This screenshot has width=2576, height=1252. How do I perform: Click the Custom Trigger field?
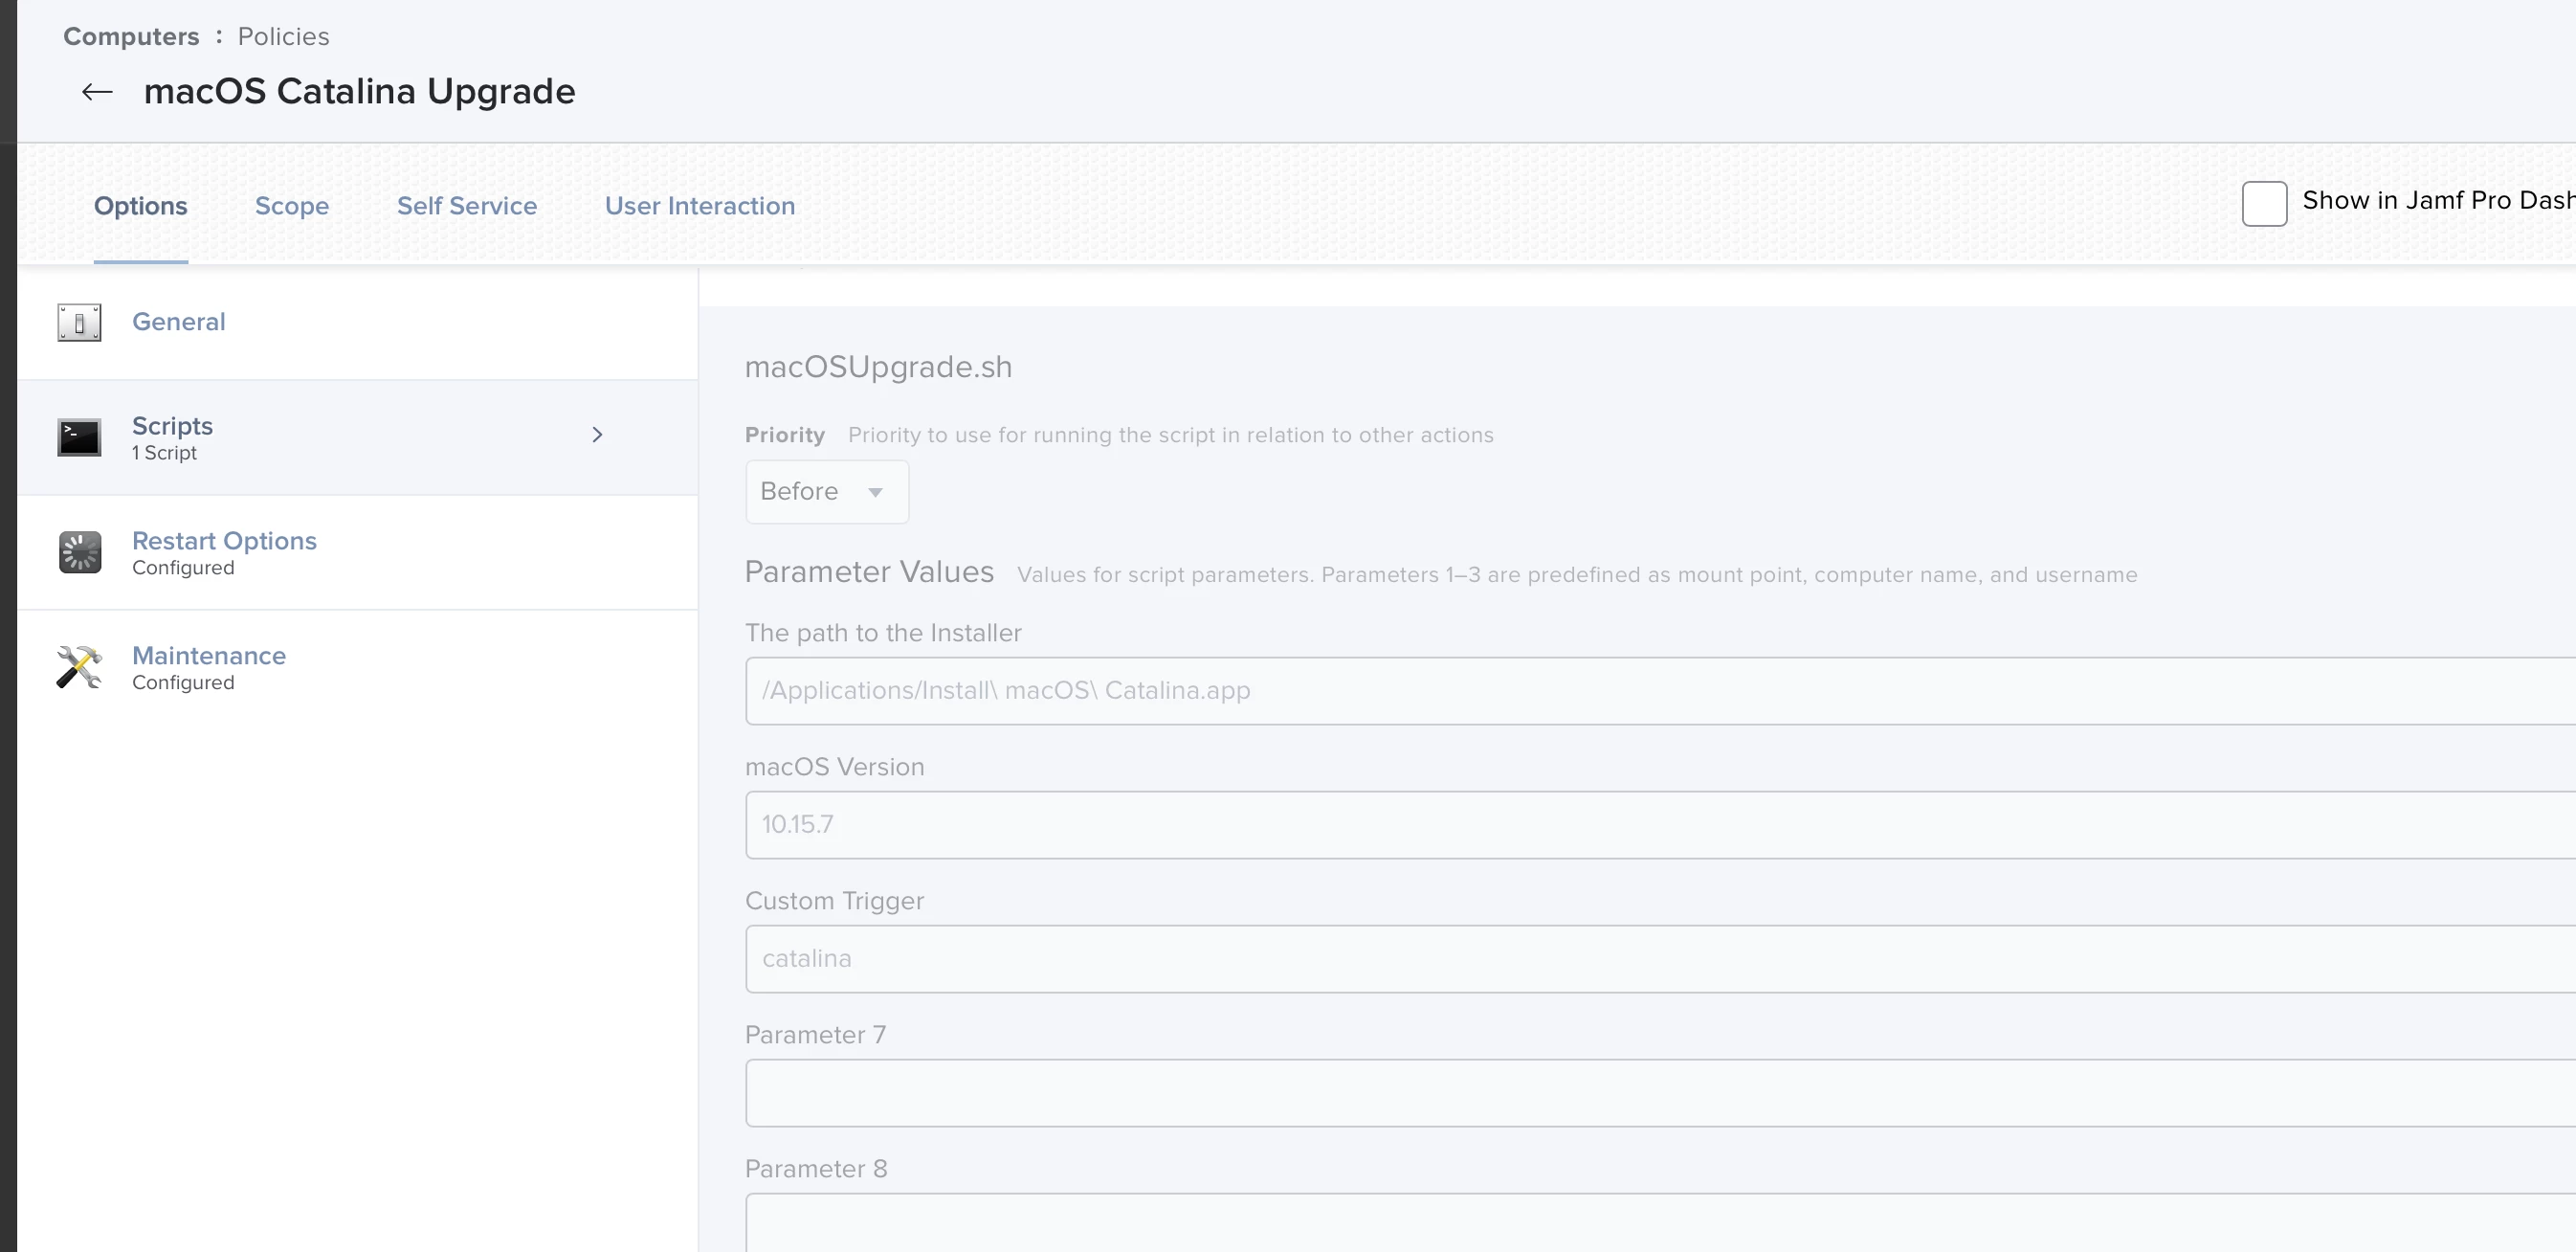[1660, 958]
